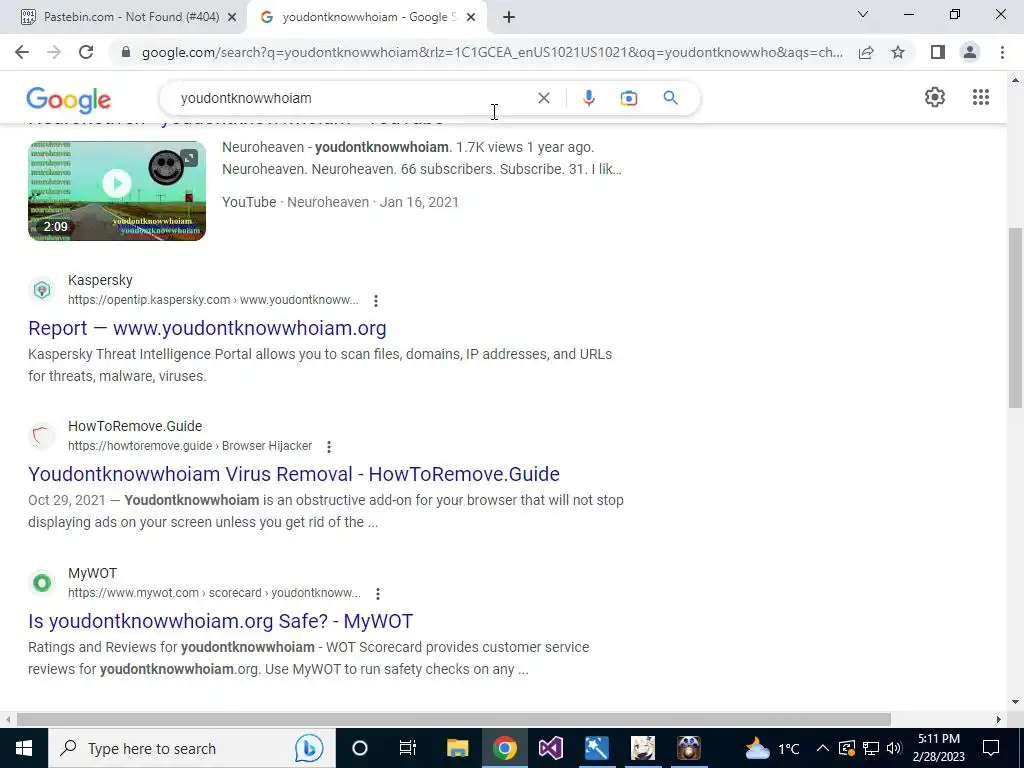Go to Google home via logo
This screenshot has height=768, width=1024.
click(x=69, y=100)
